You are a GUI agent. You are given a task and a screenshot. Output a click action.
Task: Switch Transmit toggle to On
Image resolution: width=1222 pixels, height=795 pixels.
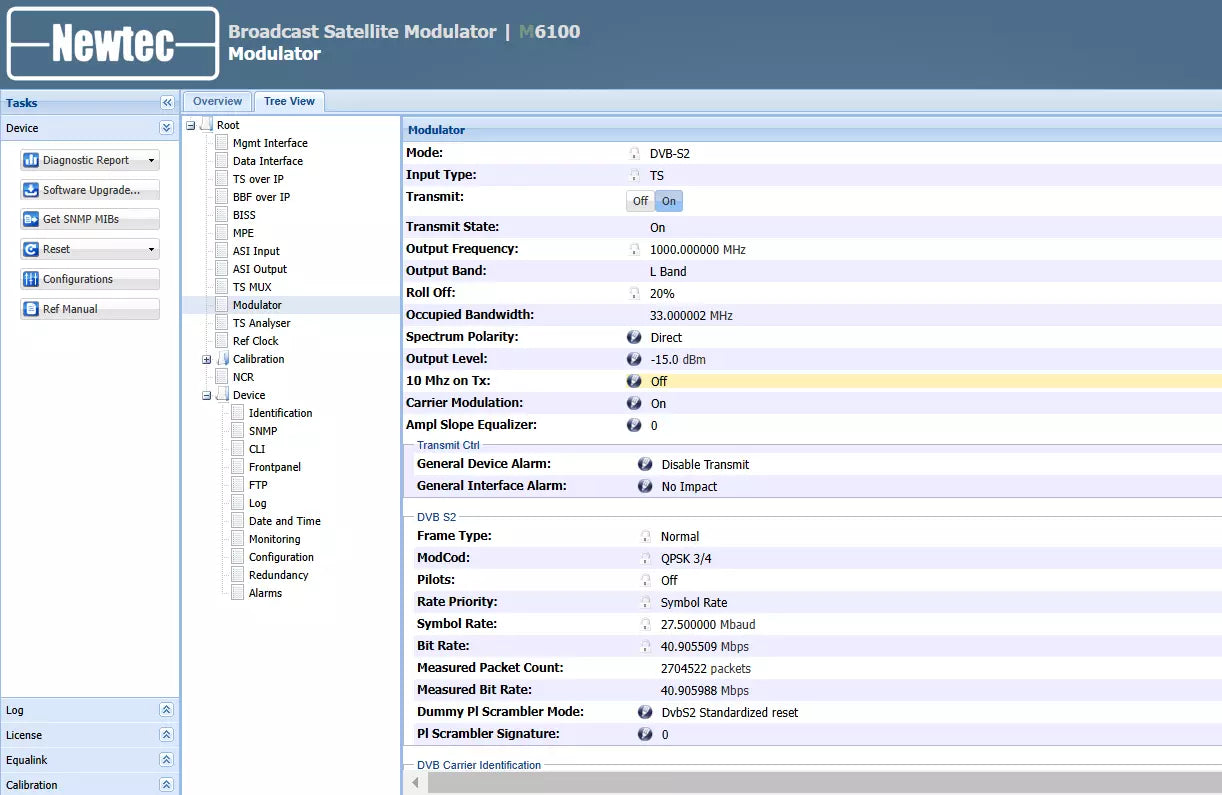(669, 201)
